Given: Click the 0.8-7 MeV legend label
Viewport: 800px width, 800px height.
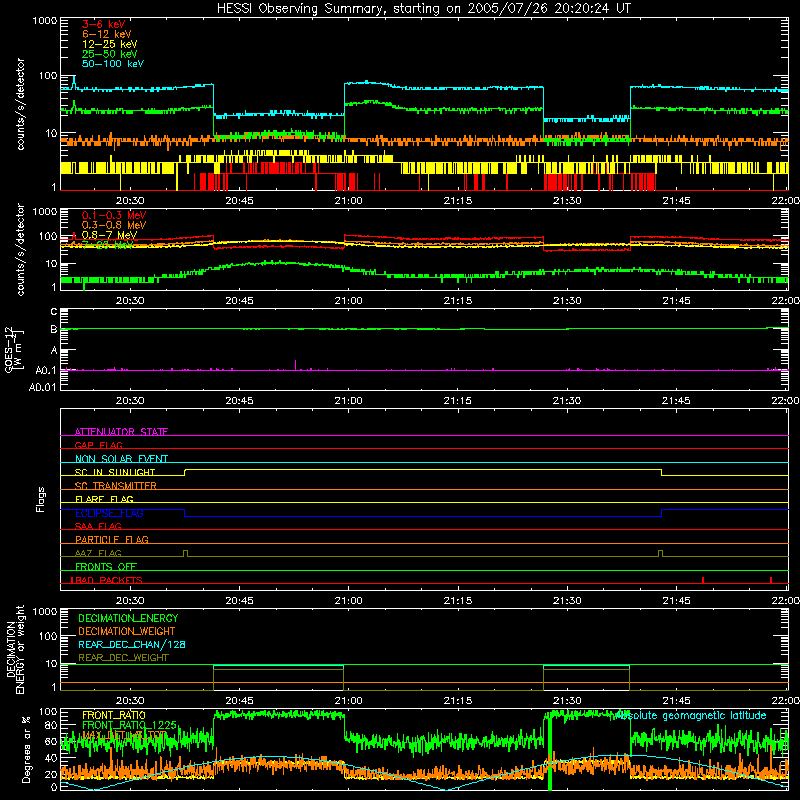Looking at the screenshot, I should click(109, 235).
